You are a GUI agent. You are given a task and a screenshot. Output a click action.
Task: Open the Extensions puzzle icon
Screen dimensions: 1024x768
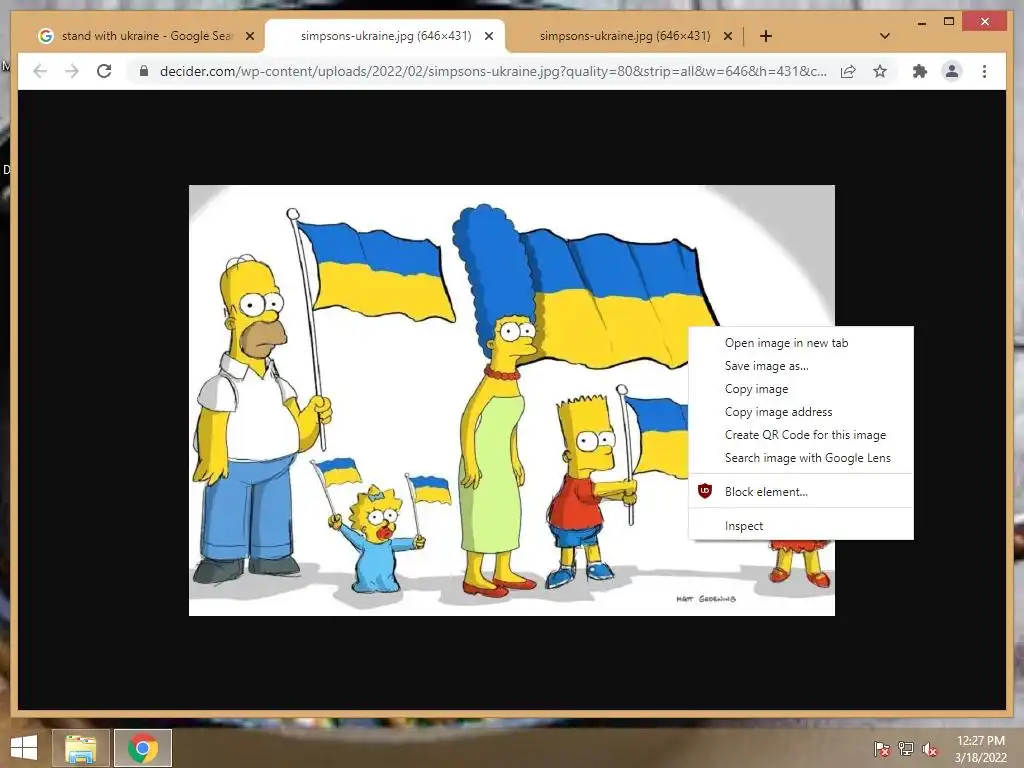click(920, 71)
